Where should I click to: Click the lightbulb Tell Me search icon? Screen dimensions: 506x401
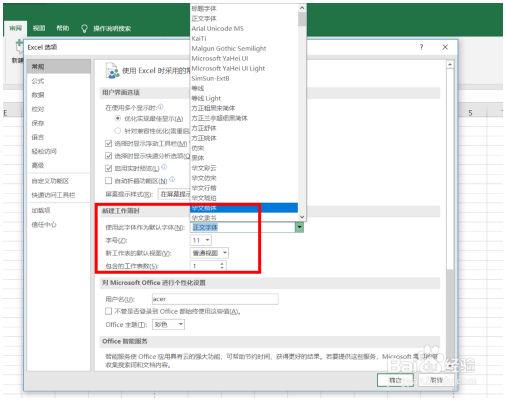coord(84,28)
